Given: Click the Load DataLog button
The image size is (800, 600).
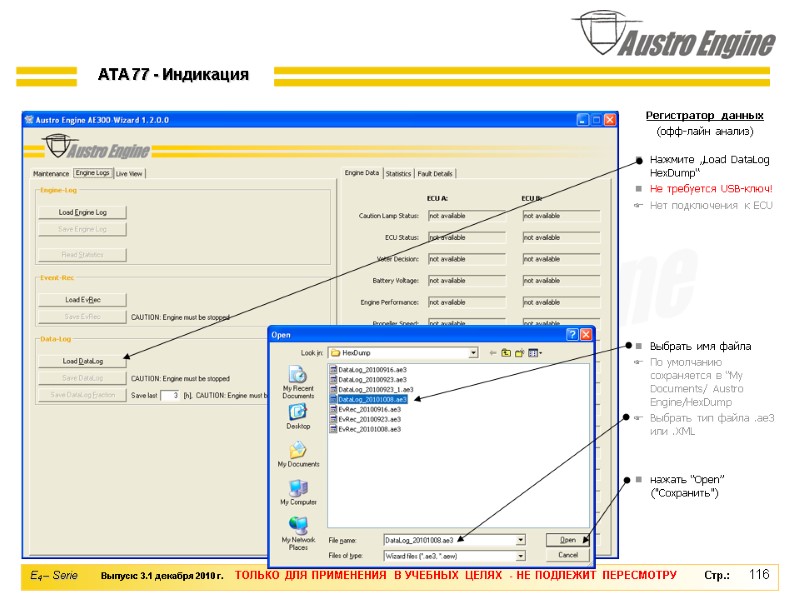Looking at the screenshot, I should click(82, 361).
